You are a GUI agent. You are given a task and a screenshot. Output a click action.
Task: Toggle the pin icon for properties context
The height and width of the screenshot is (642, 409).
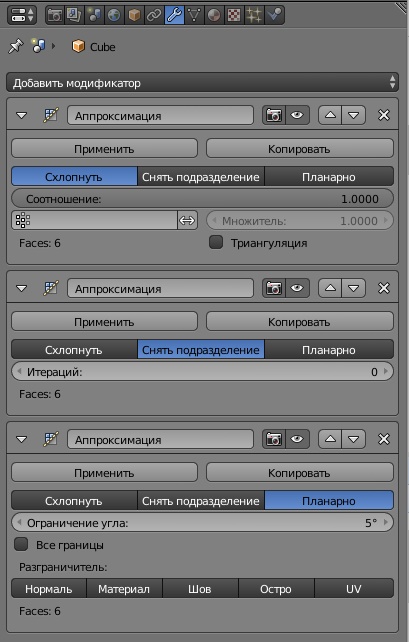16,46
